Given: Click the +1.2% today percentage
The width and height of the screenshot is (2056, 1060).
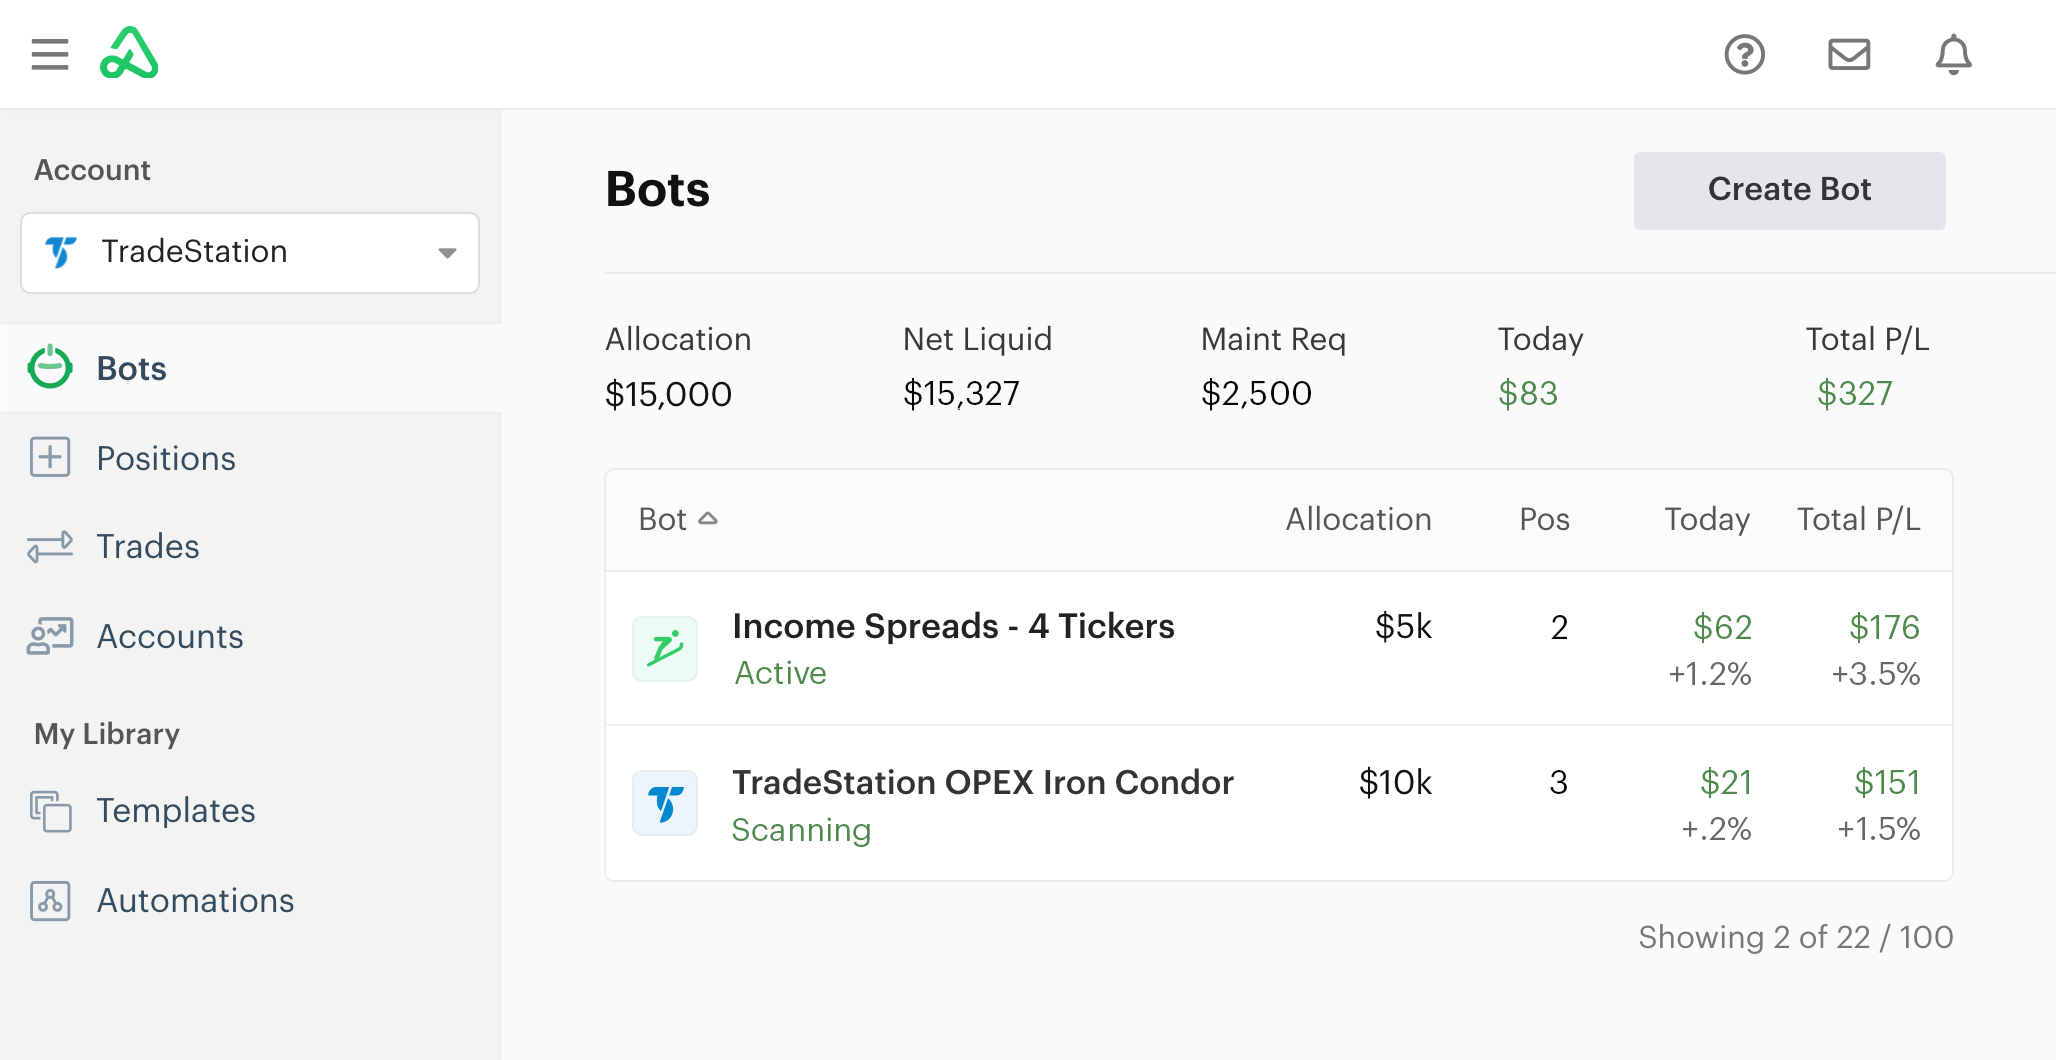Looking at the screenshot, I should (1709, 674).
